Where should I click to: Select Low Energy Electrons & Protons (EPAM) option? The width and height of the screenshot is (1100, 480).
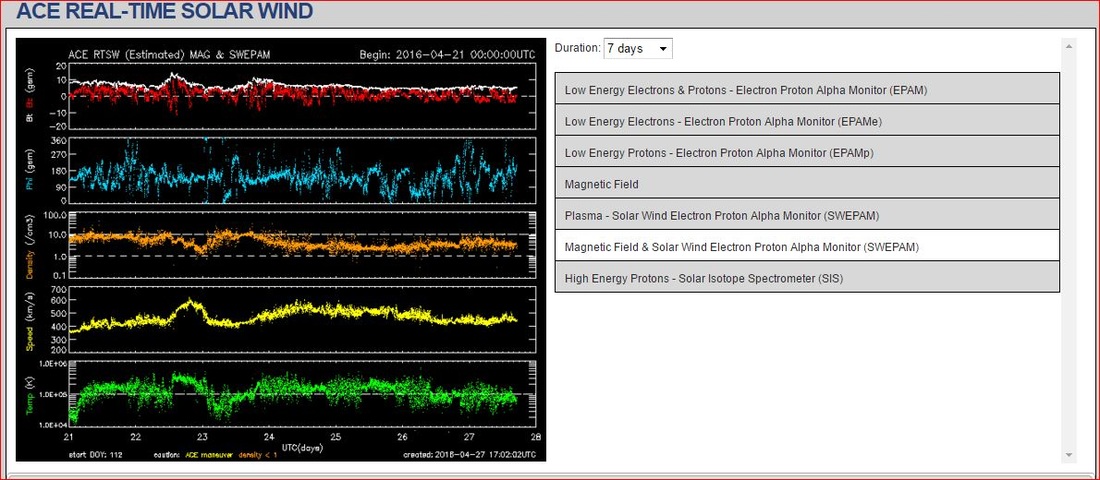[807, 88]
